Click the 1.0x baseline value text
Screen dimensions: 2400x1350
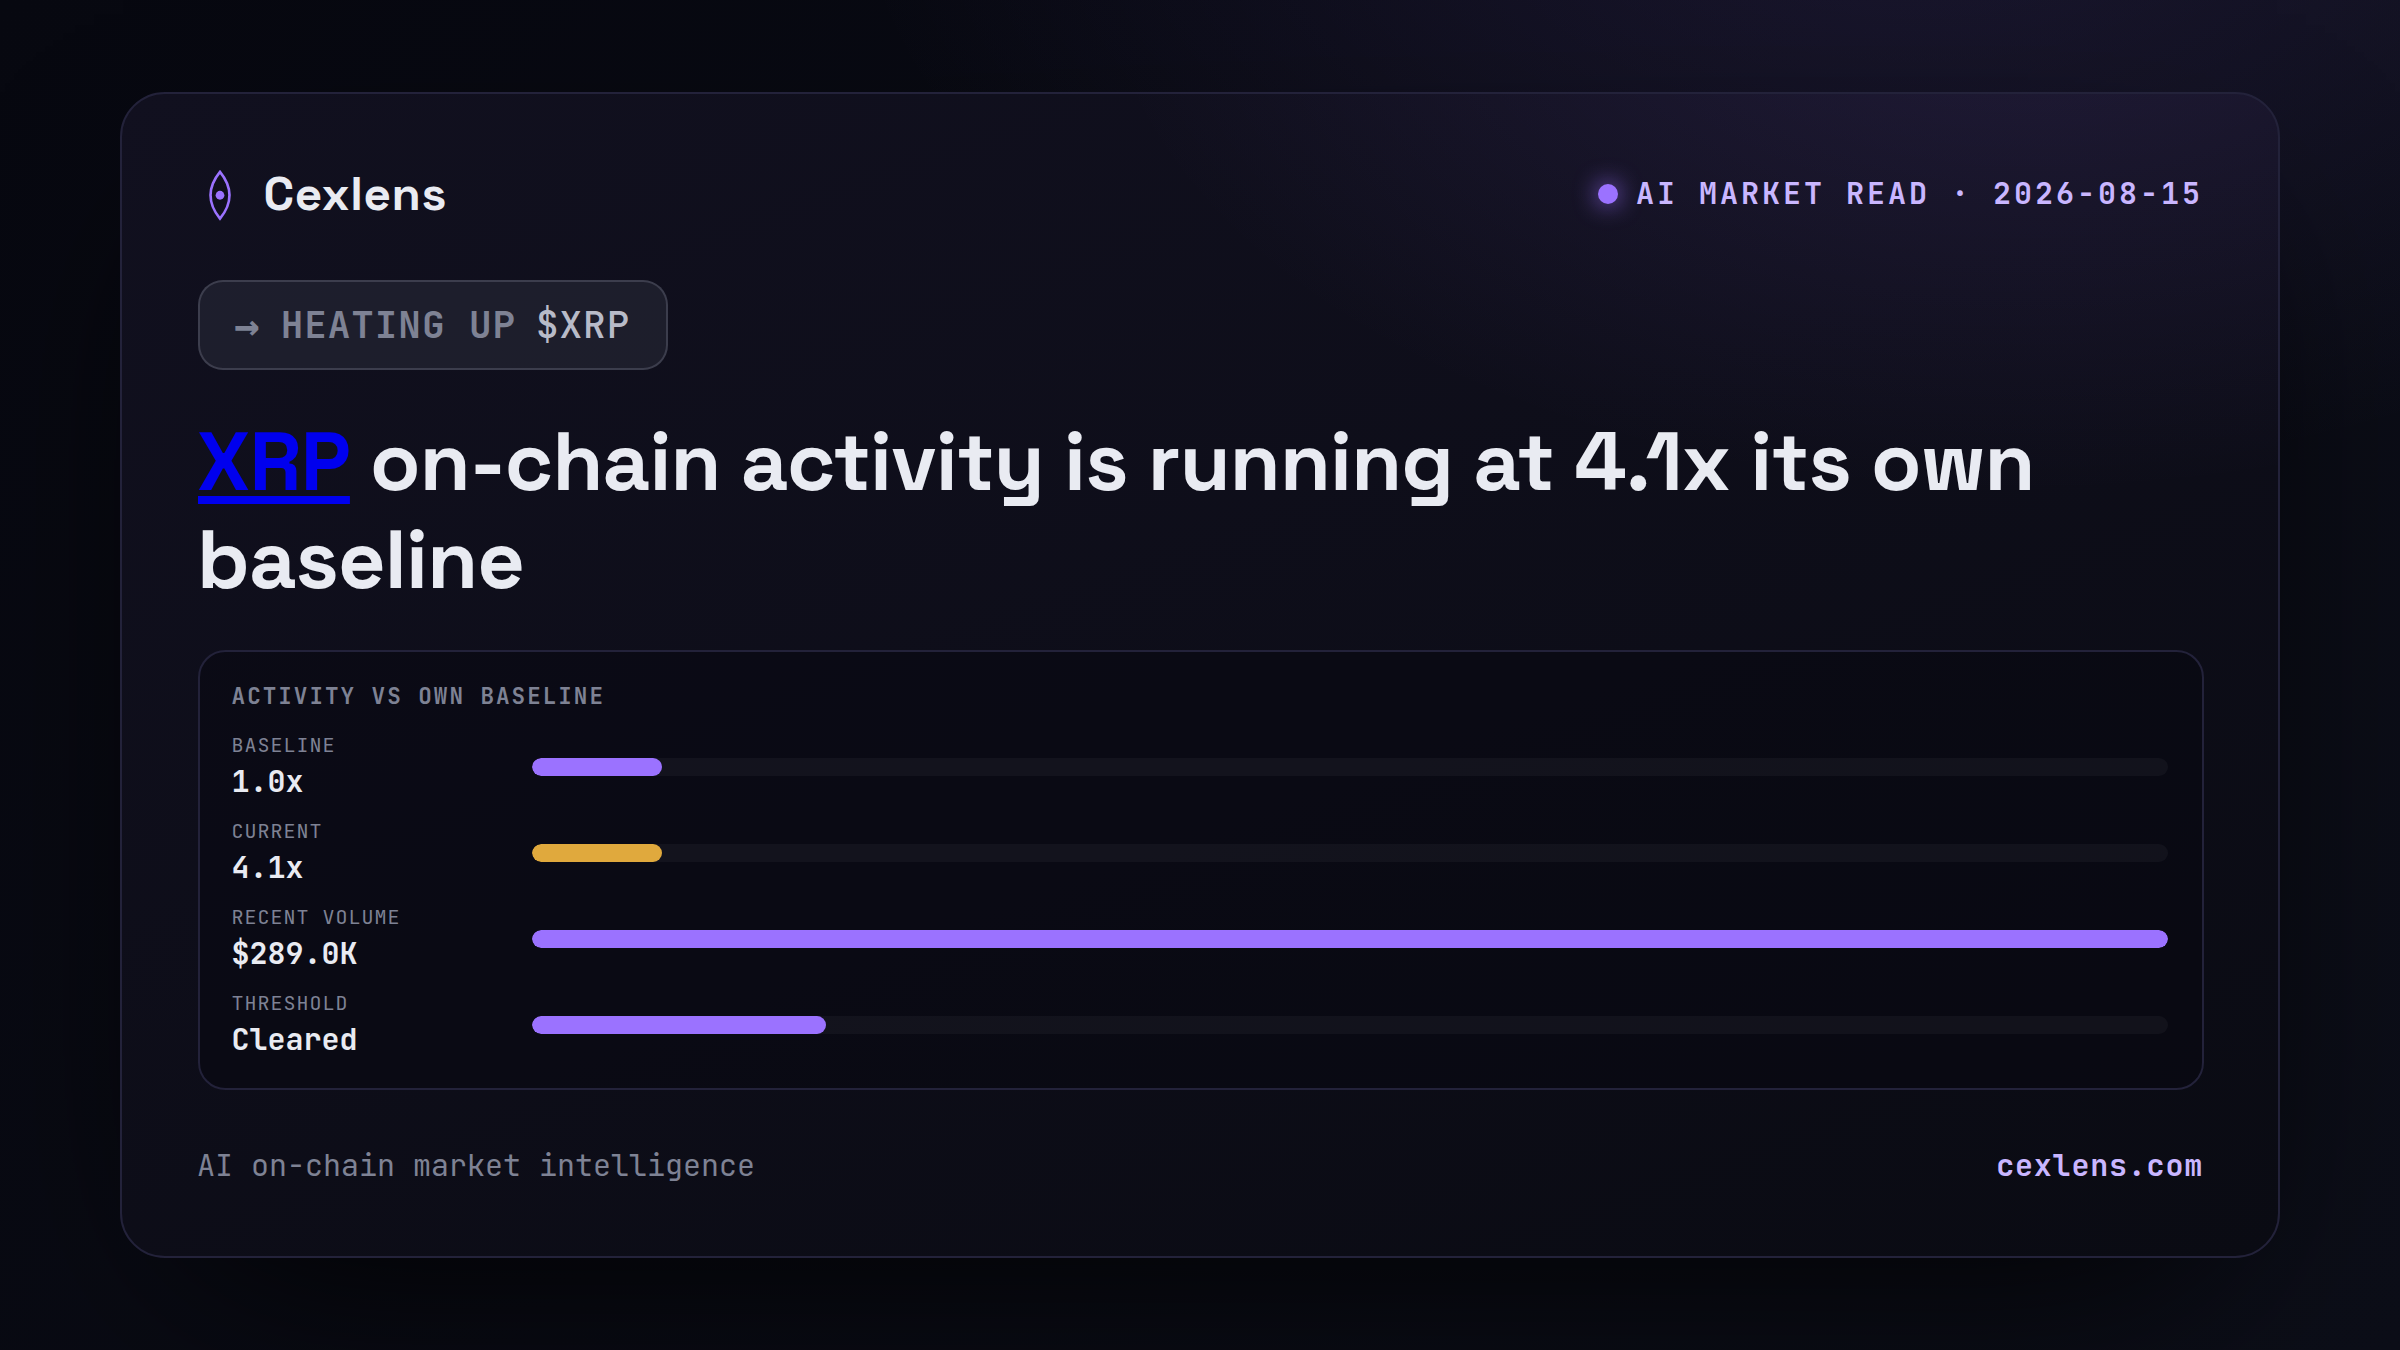tap(267, 782)
